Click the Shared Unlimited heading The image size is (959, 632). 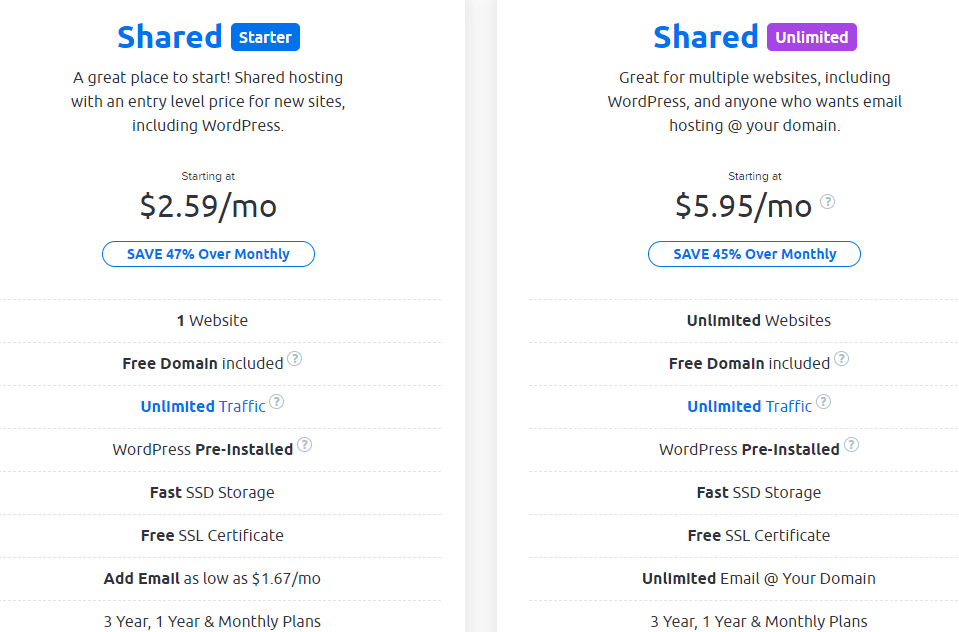(755, 37)
